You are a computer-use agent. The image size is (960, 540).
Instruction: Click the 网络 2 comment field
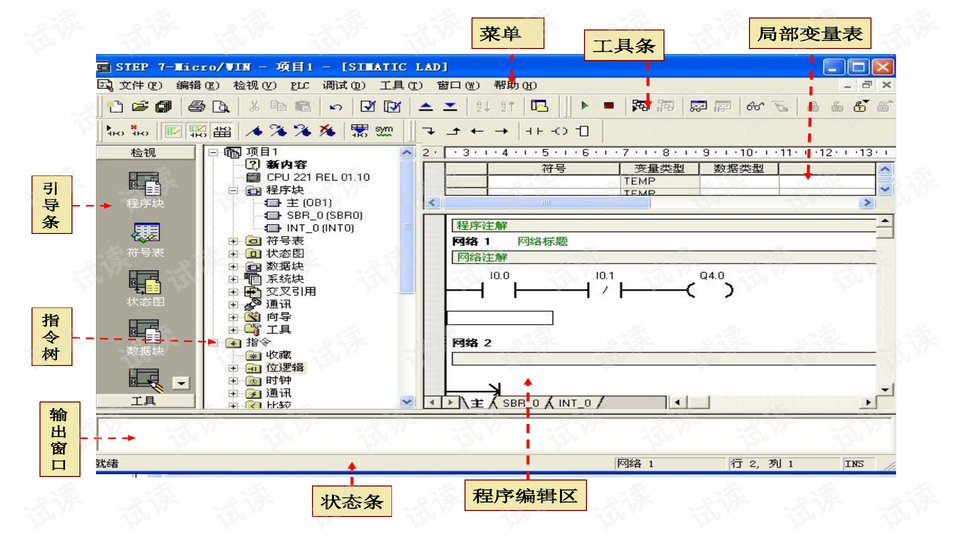tap(662, 359)
